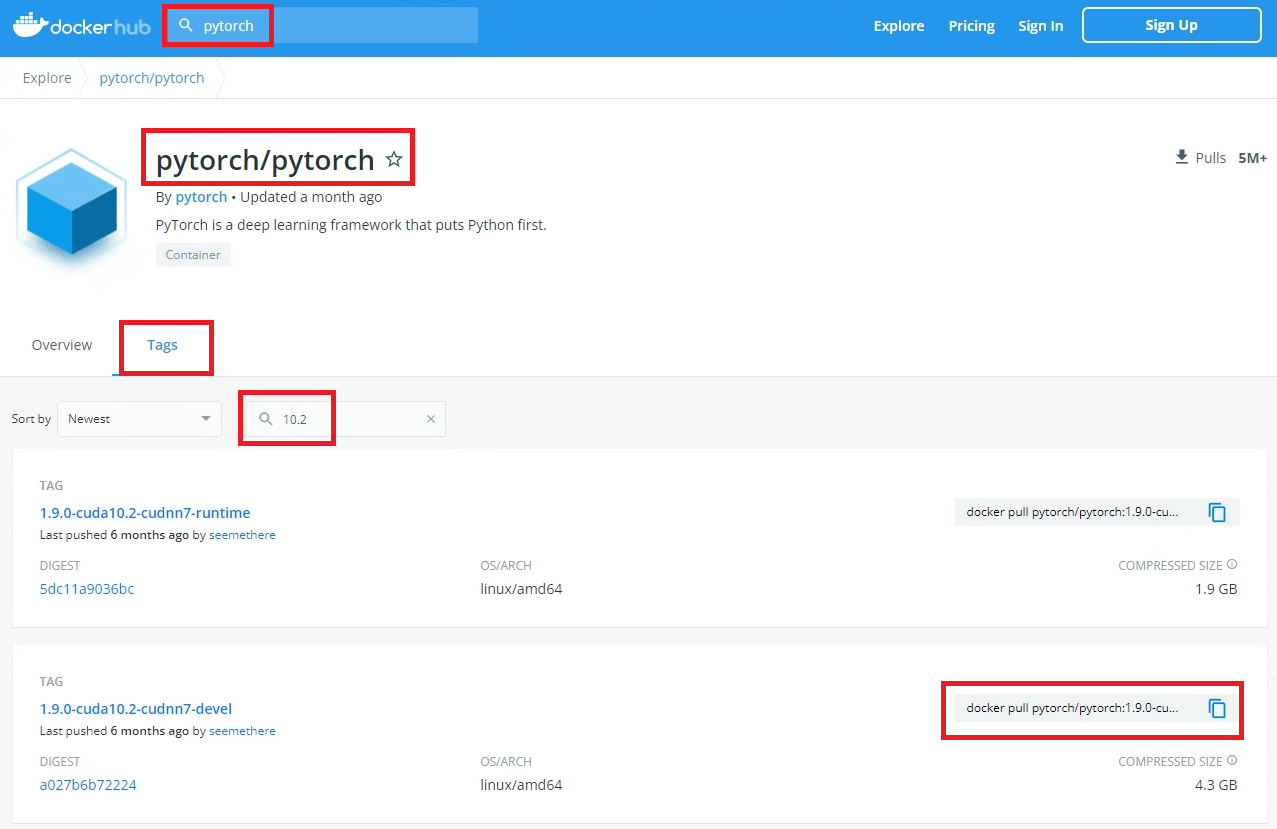1277x829 pixels.
Task: Click the Docker Hub logo
Action: point(82,25)
